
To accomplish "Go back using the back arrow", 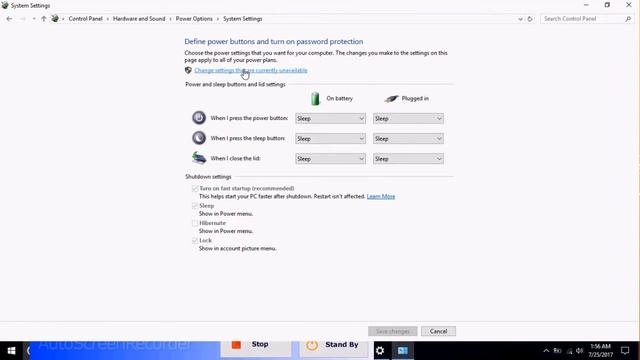I will coord(9,19).
